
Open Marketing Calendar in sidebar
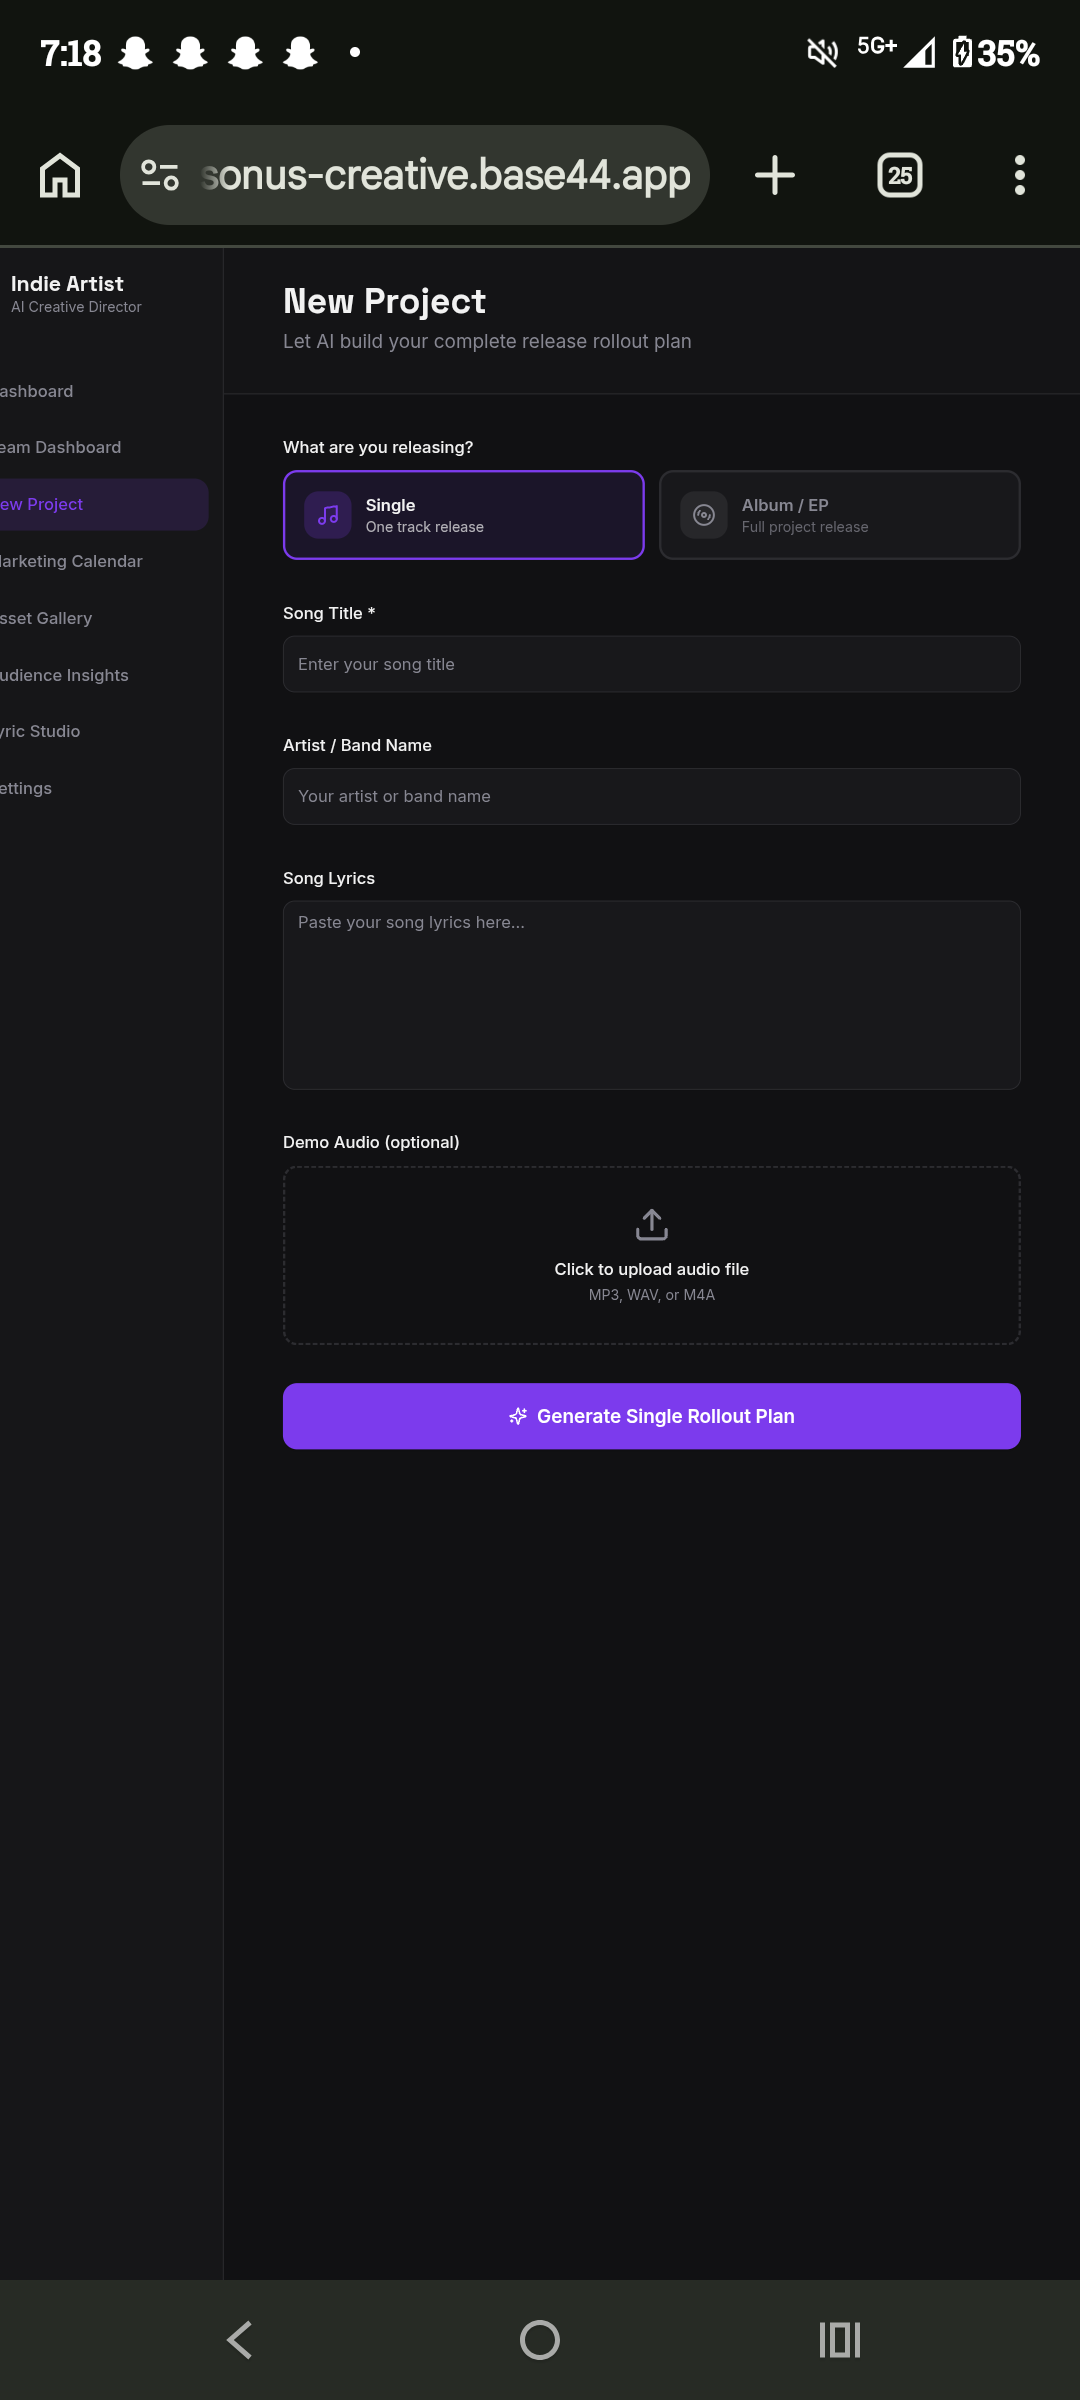coord(70,561)
